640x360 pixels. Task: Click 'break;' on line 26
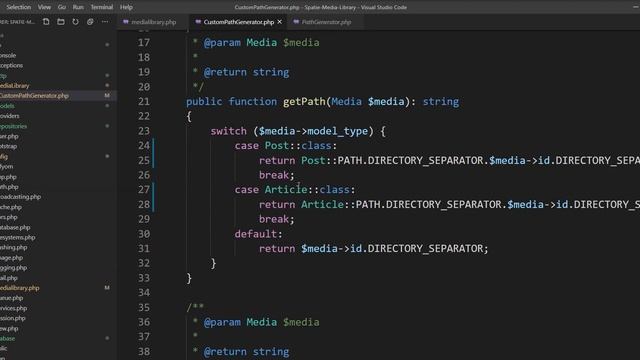pos(276,175)
